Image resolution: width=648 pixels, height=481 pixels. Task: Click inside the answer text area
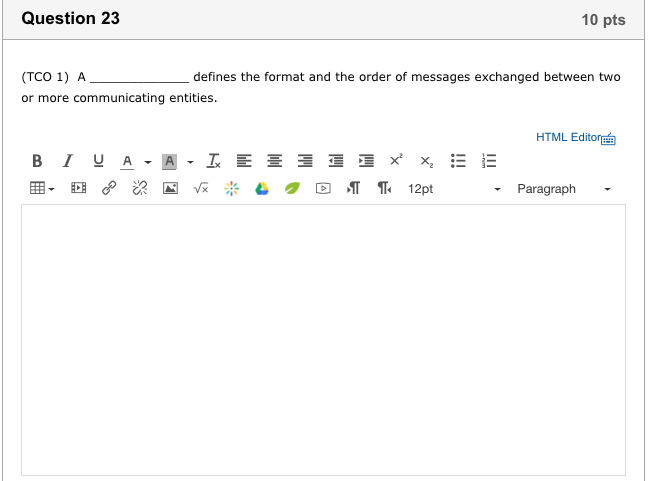pyautogui.click(x=323, y=340)
